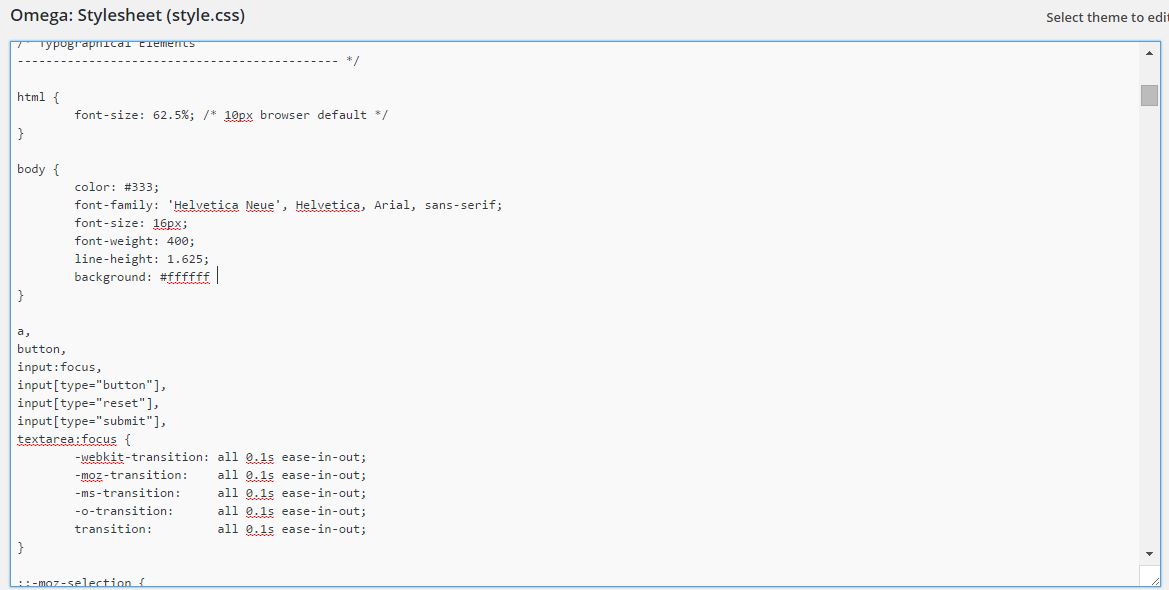Image resolution: width=1169 pixels, height=590 pixels.
Task: Click the input[type="submit"] selector line
Action: 92,421
